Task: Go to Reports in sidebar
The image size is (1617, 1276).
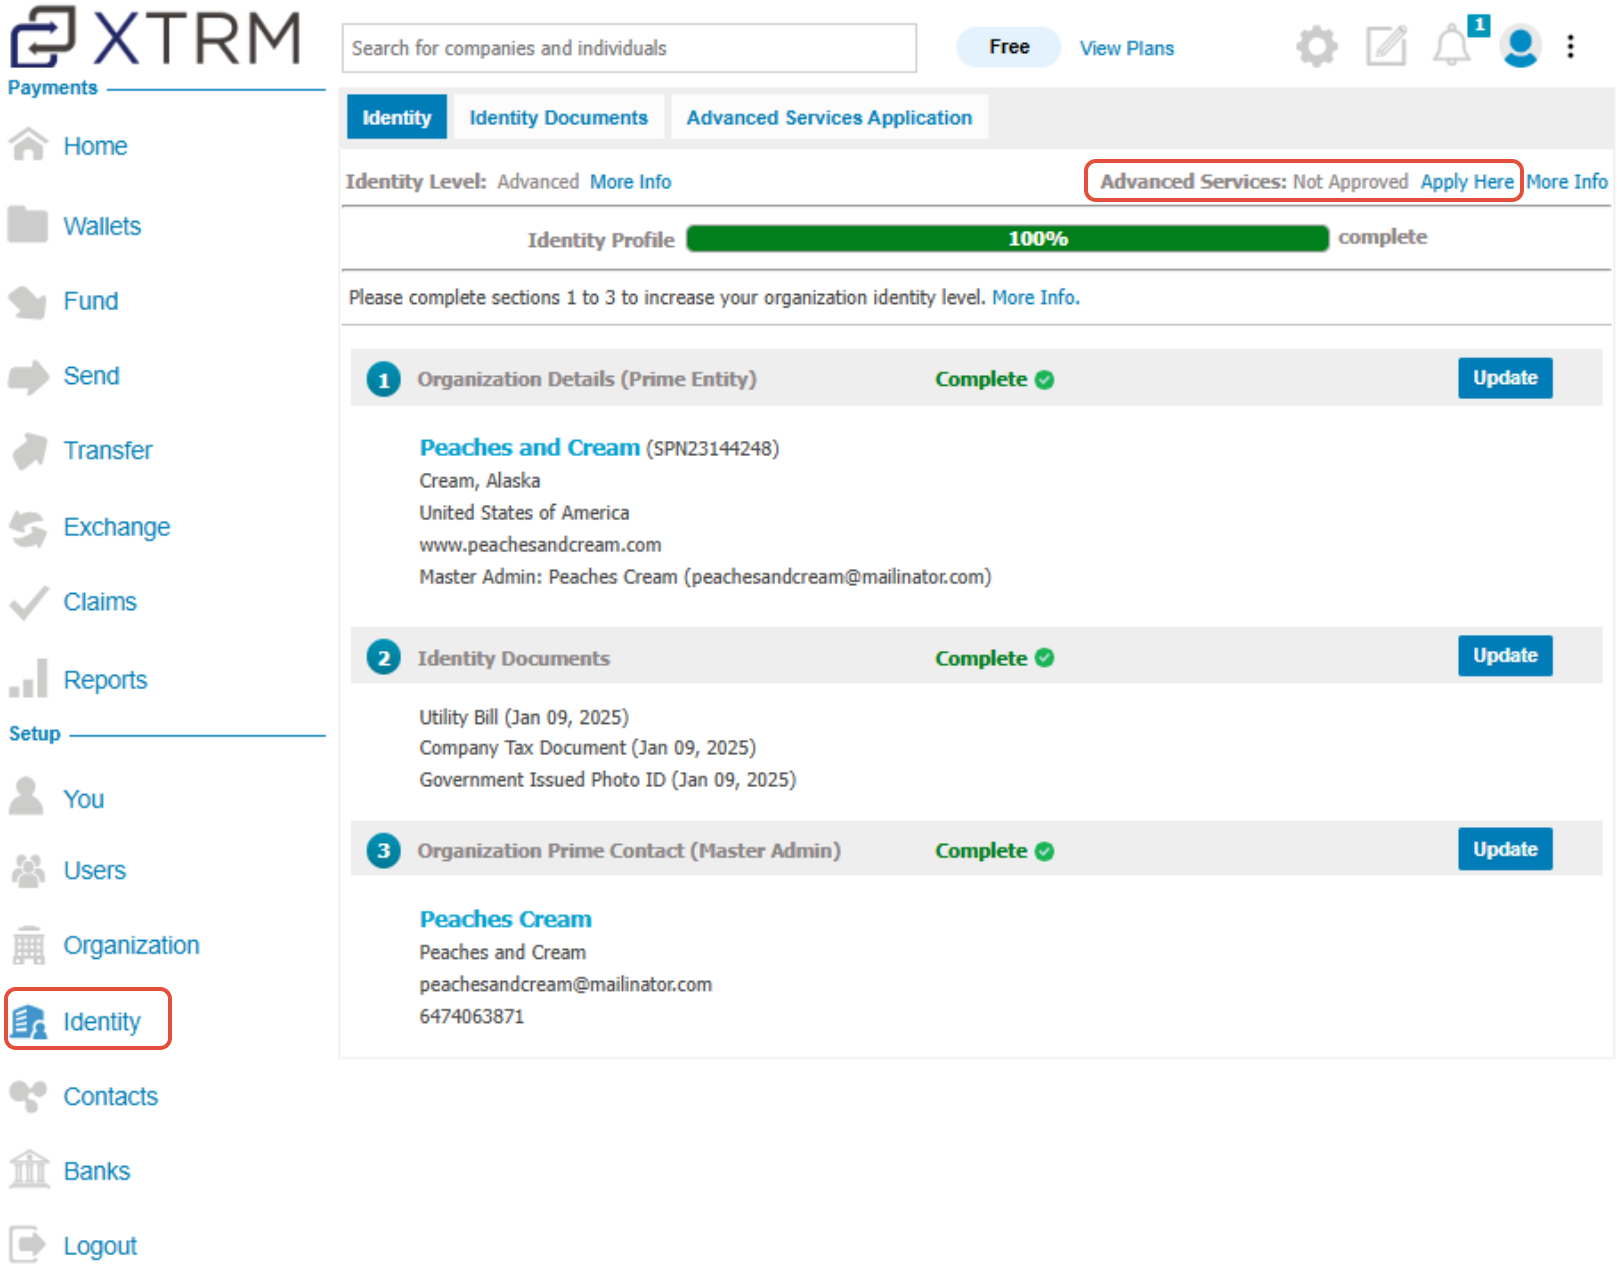Action: pyautogui.click(x=105, y=680)
